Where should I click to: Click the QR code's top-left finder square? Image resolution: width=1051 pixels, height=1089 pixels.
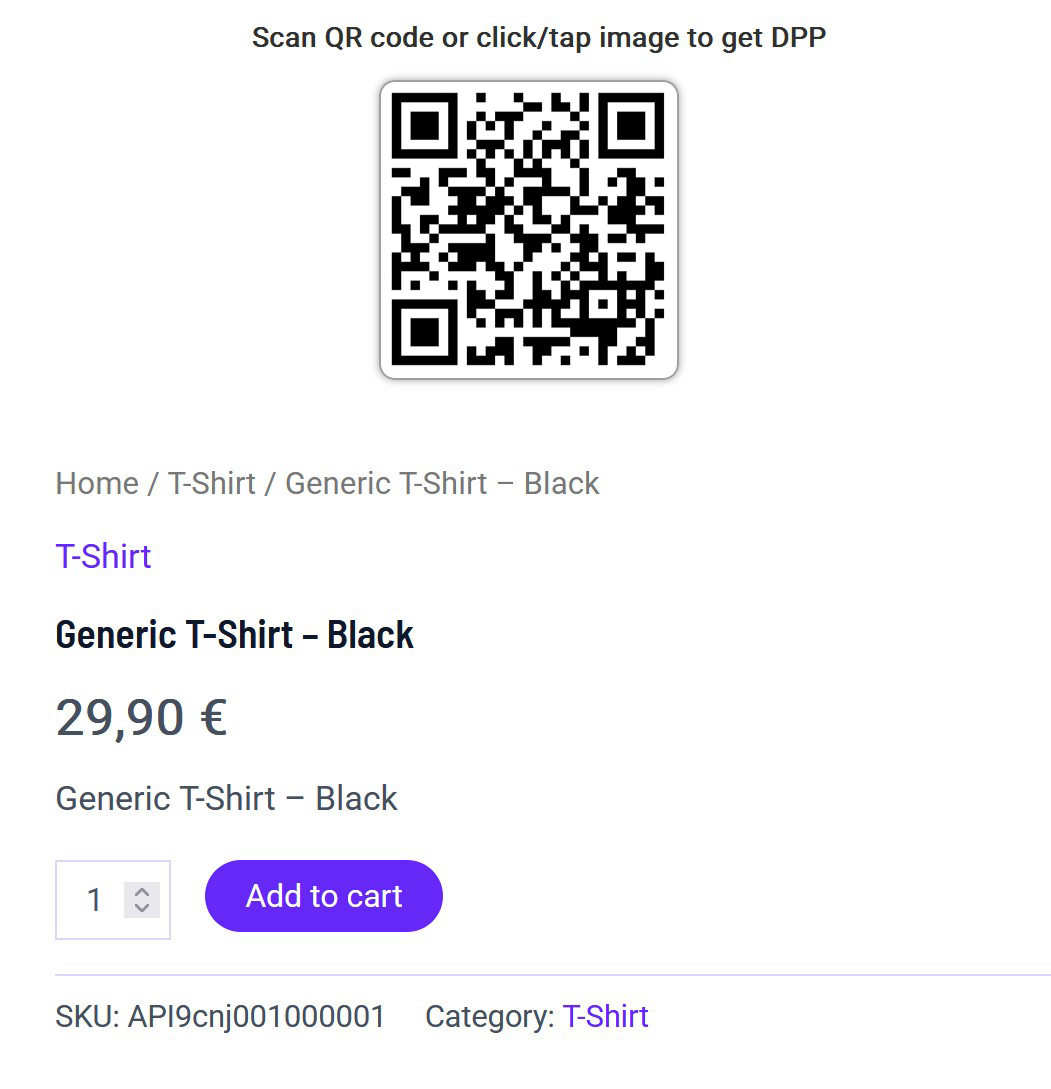(x=425, y=127)
